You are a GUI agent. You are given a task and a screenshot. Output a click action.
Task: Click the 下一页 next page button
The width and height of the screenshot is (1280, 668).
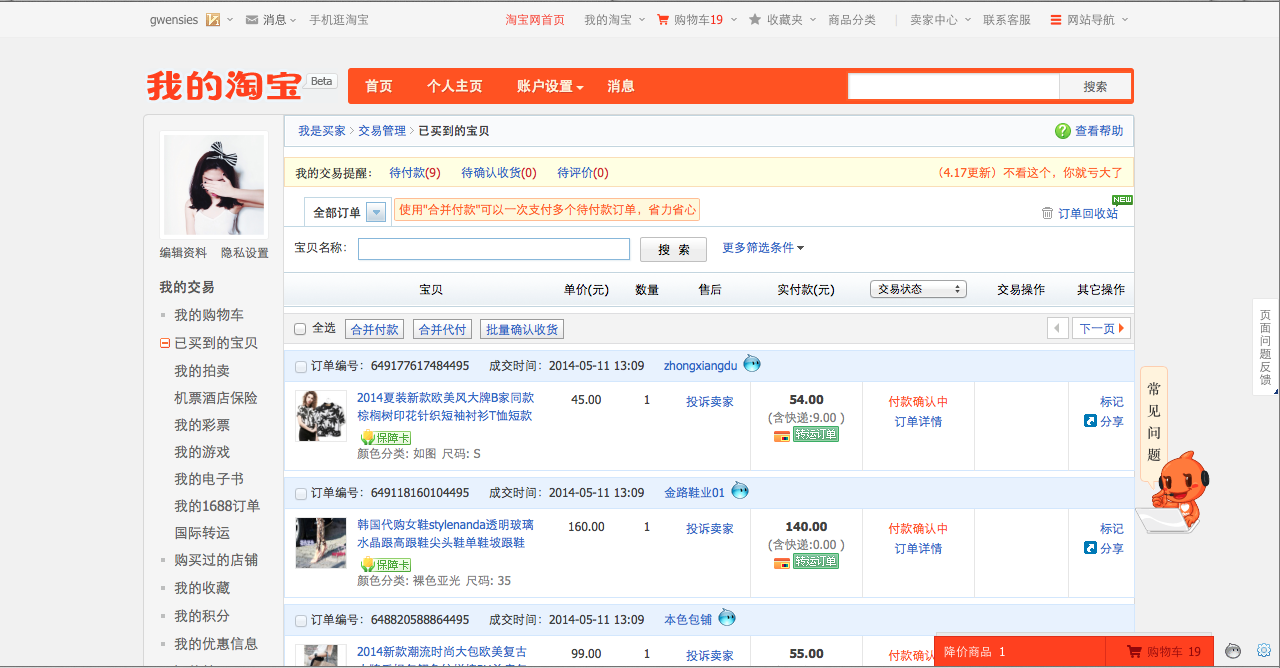[x=1102, y=328]
